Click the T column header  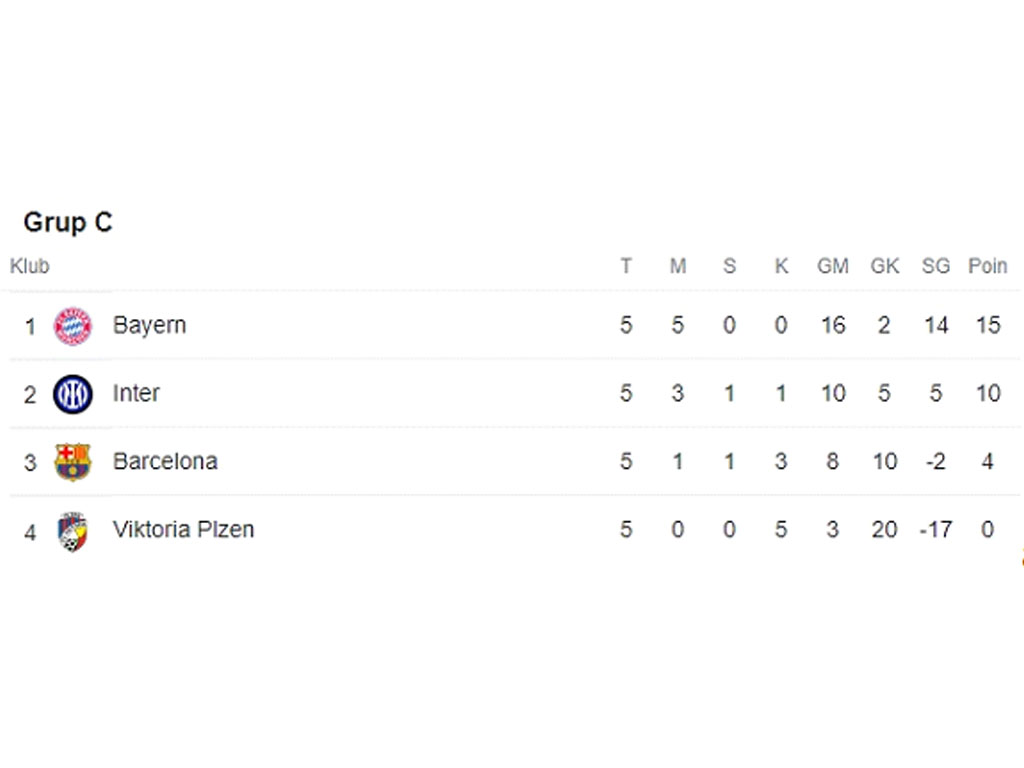626,266
